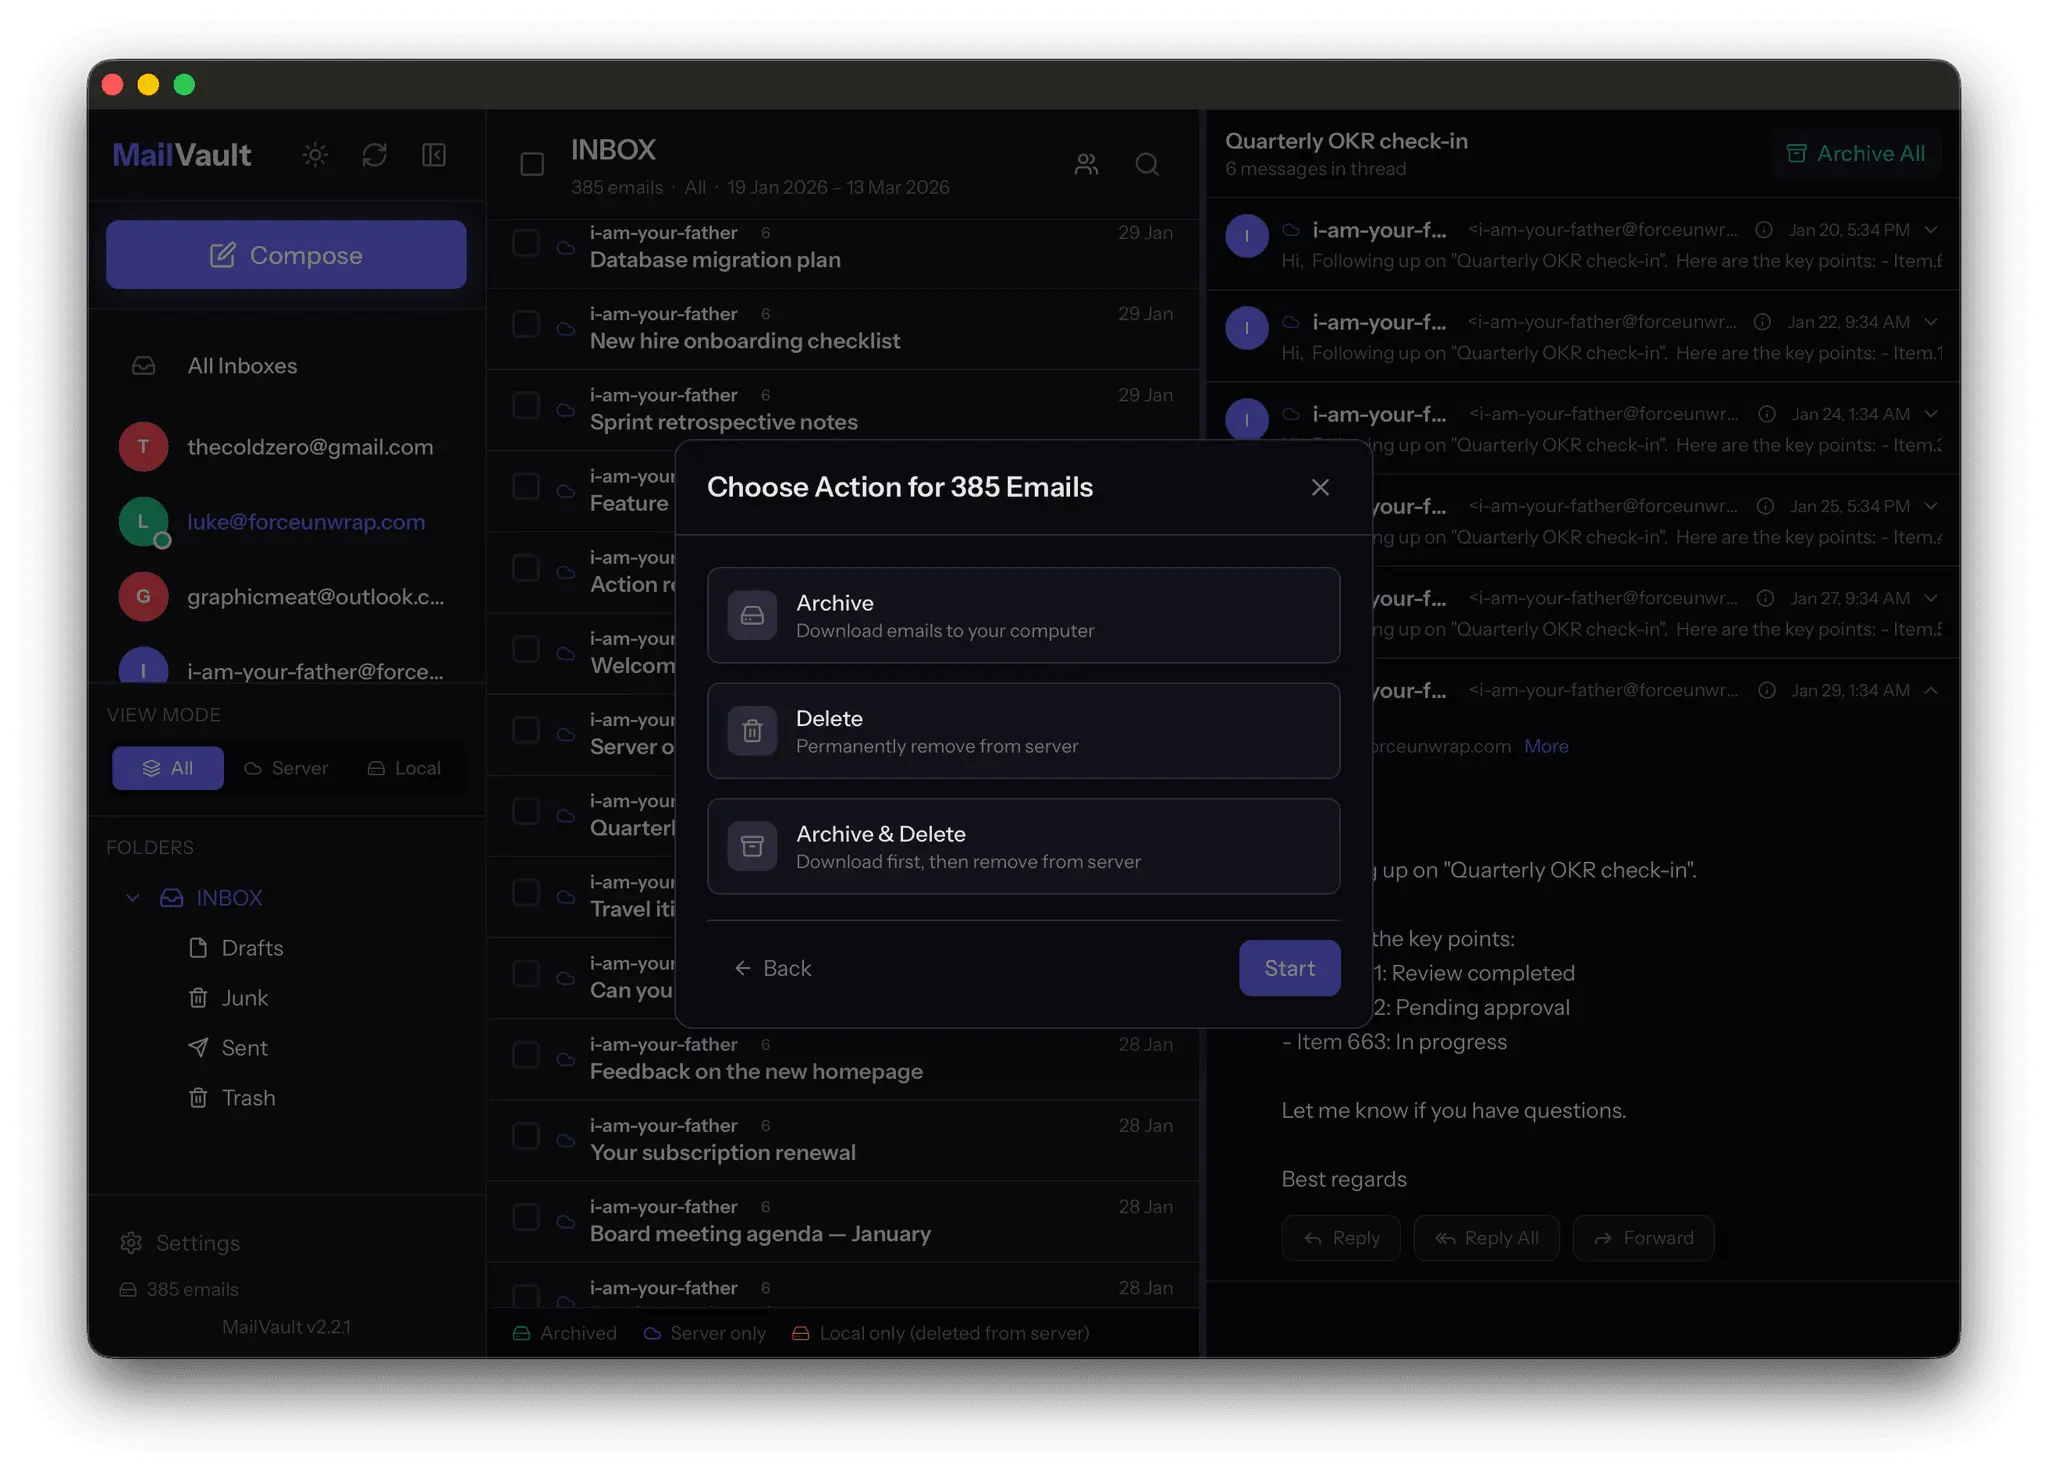2048x1474 pixels.
Task: Click cloud server-only icon on Database migration plan
Action: (565, 247)
